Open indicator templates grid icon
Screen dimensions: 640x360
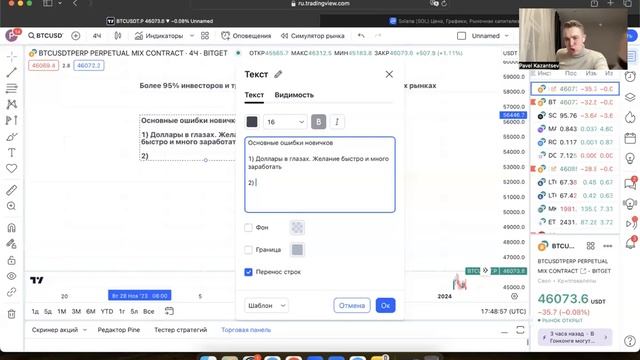click(205, 36)
